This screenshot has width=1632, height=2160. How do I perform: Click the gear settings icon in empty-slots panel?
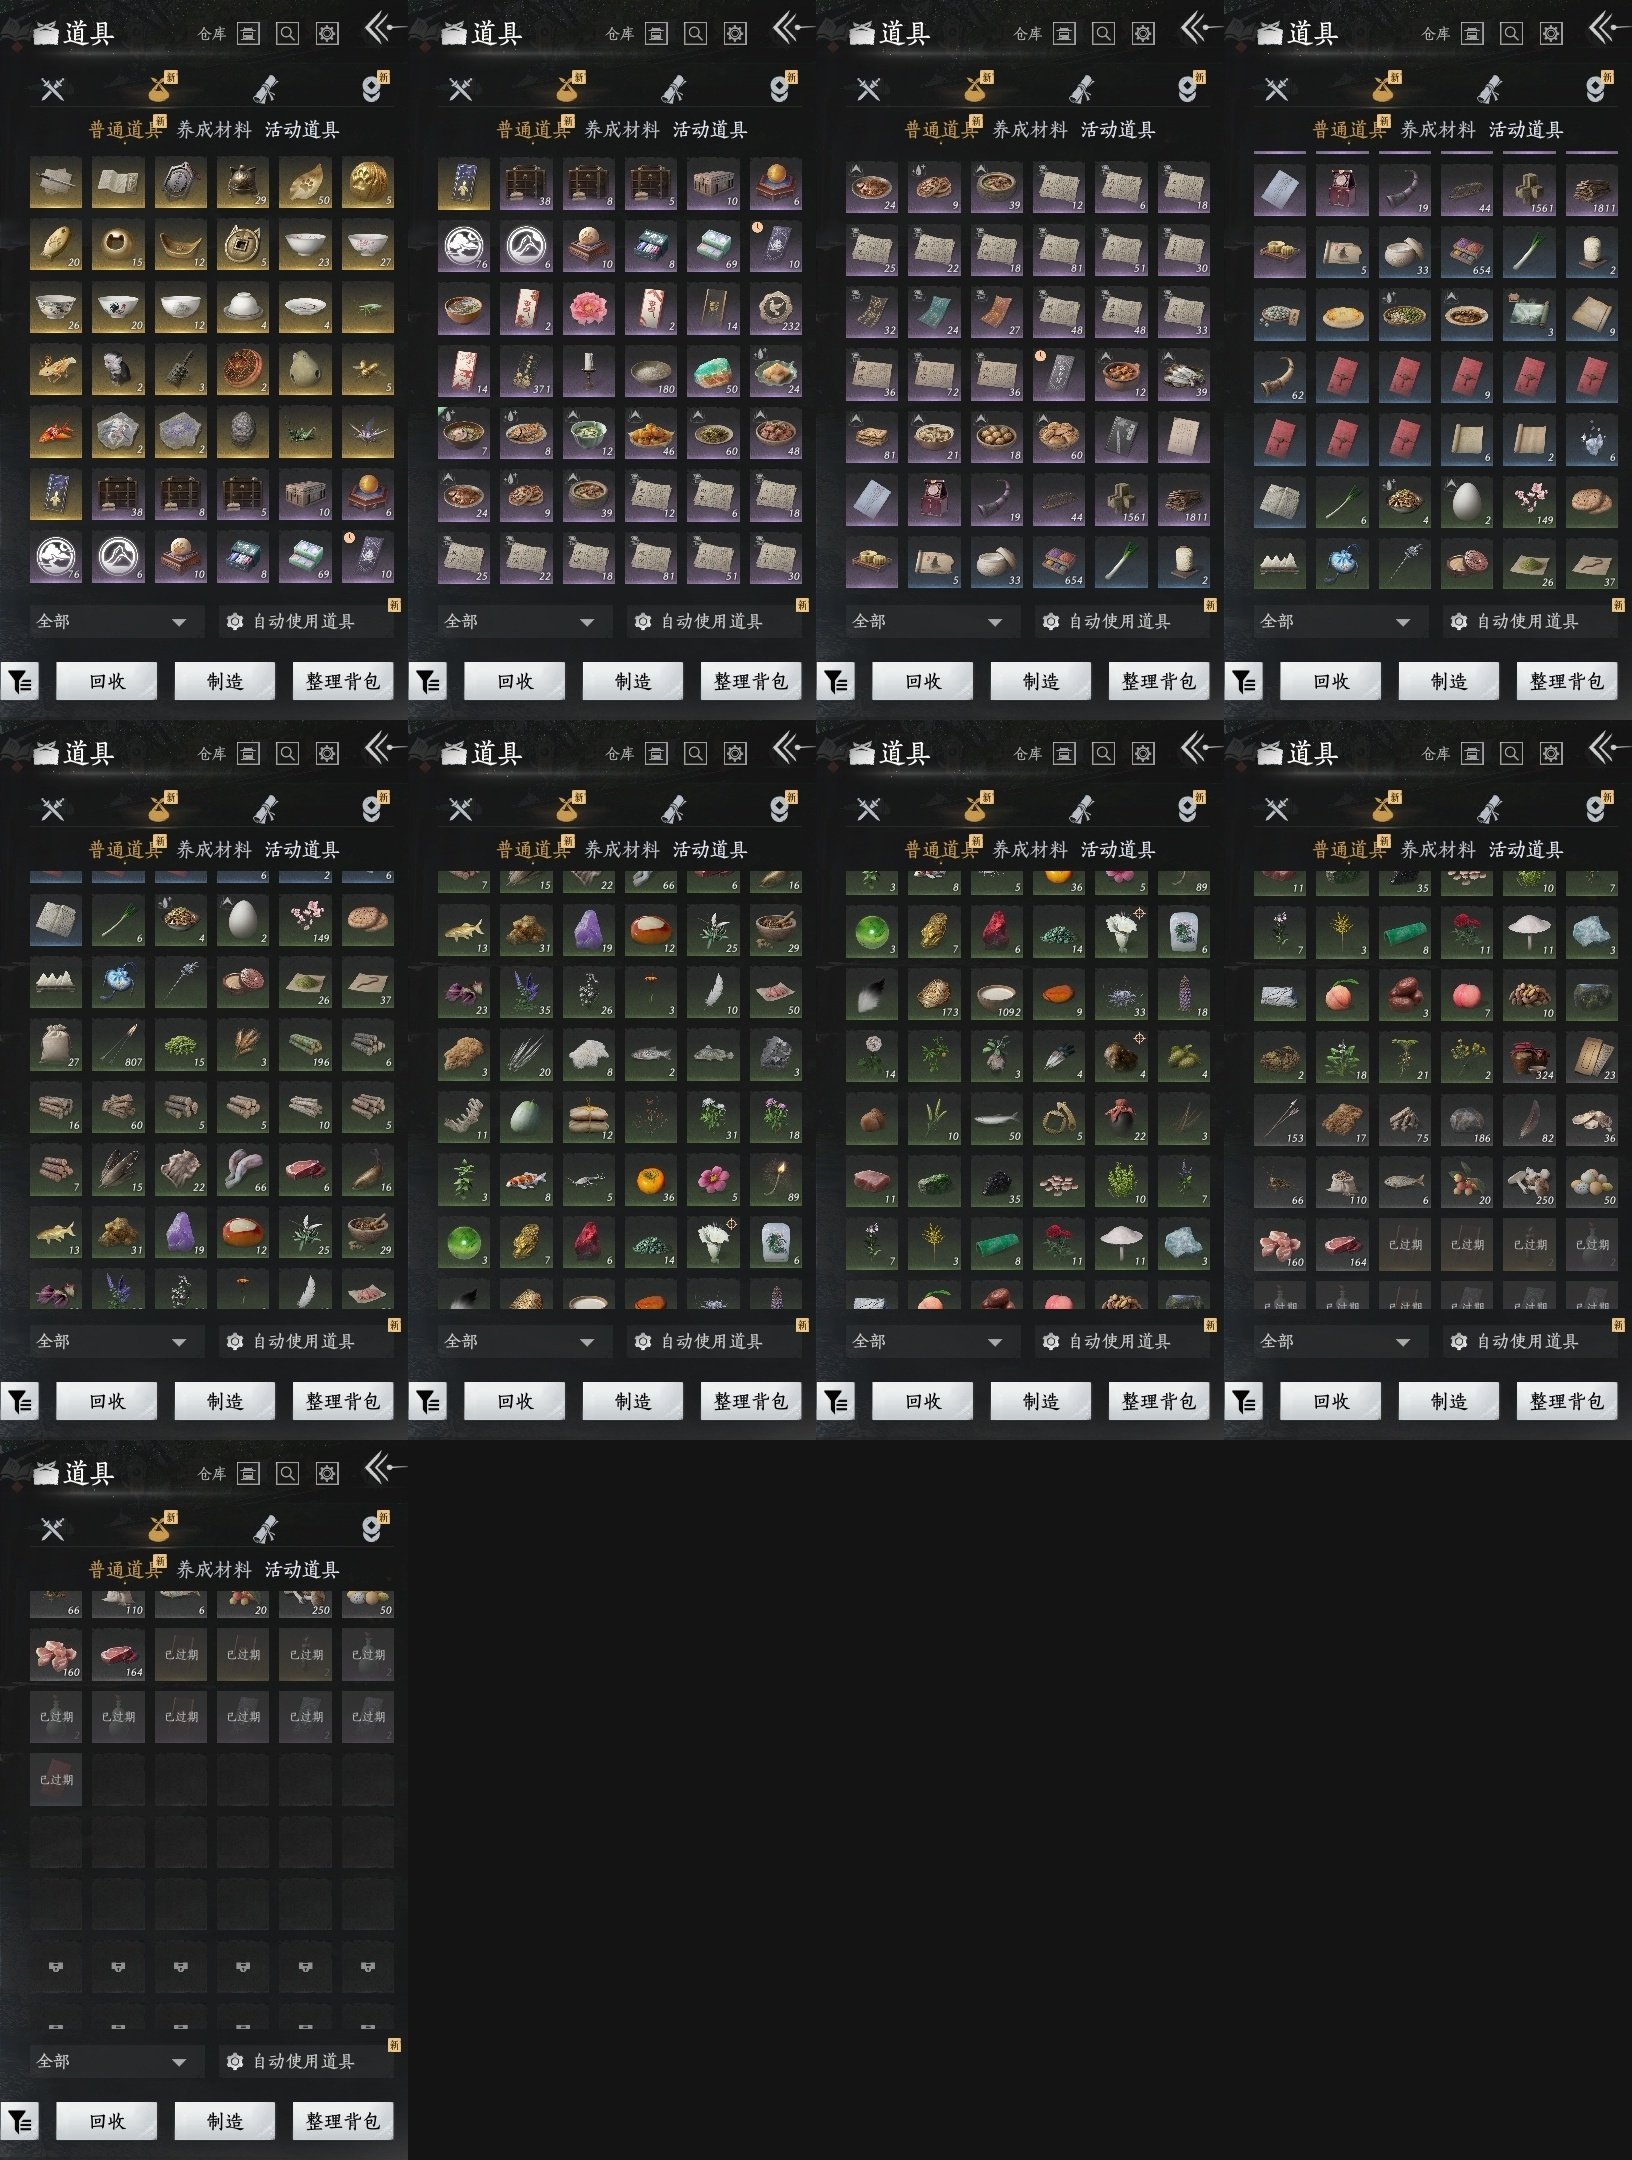[x=327, y=1473]
